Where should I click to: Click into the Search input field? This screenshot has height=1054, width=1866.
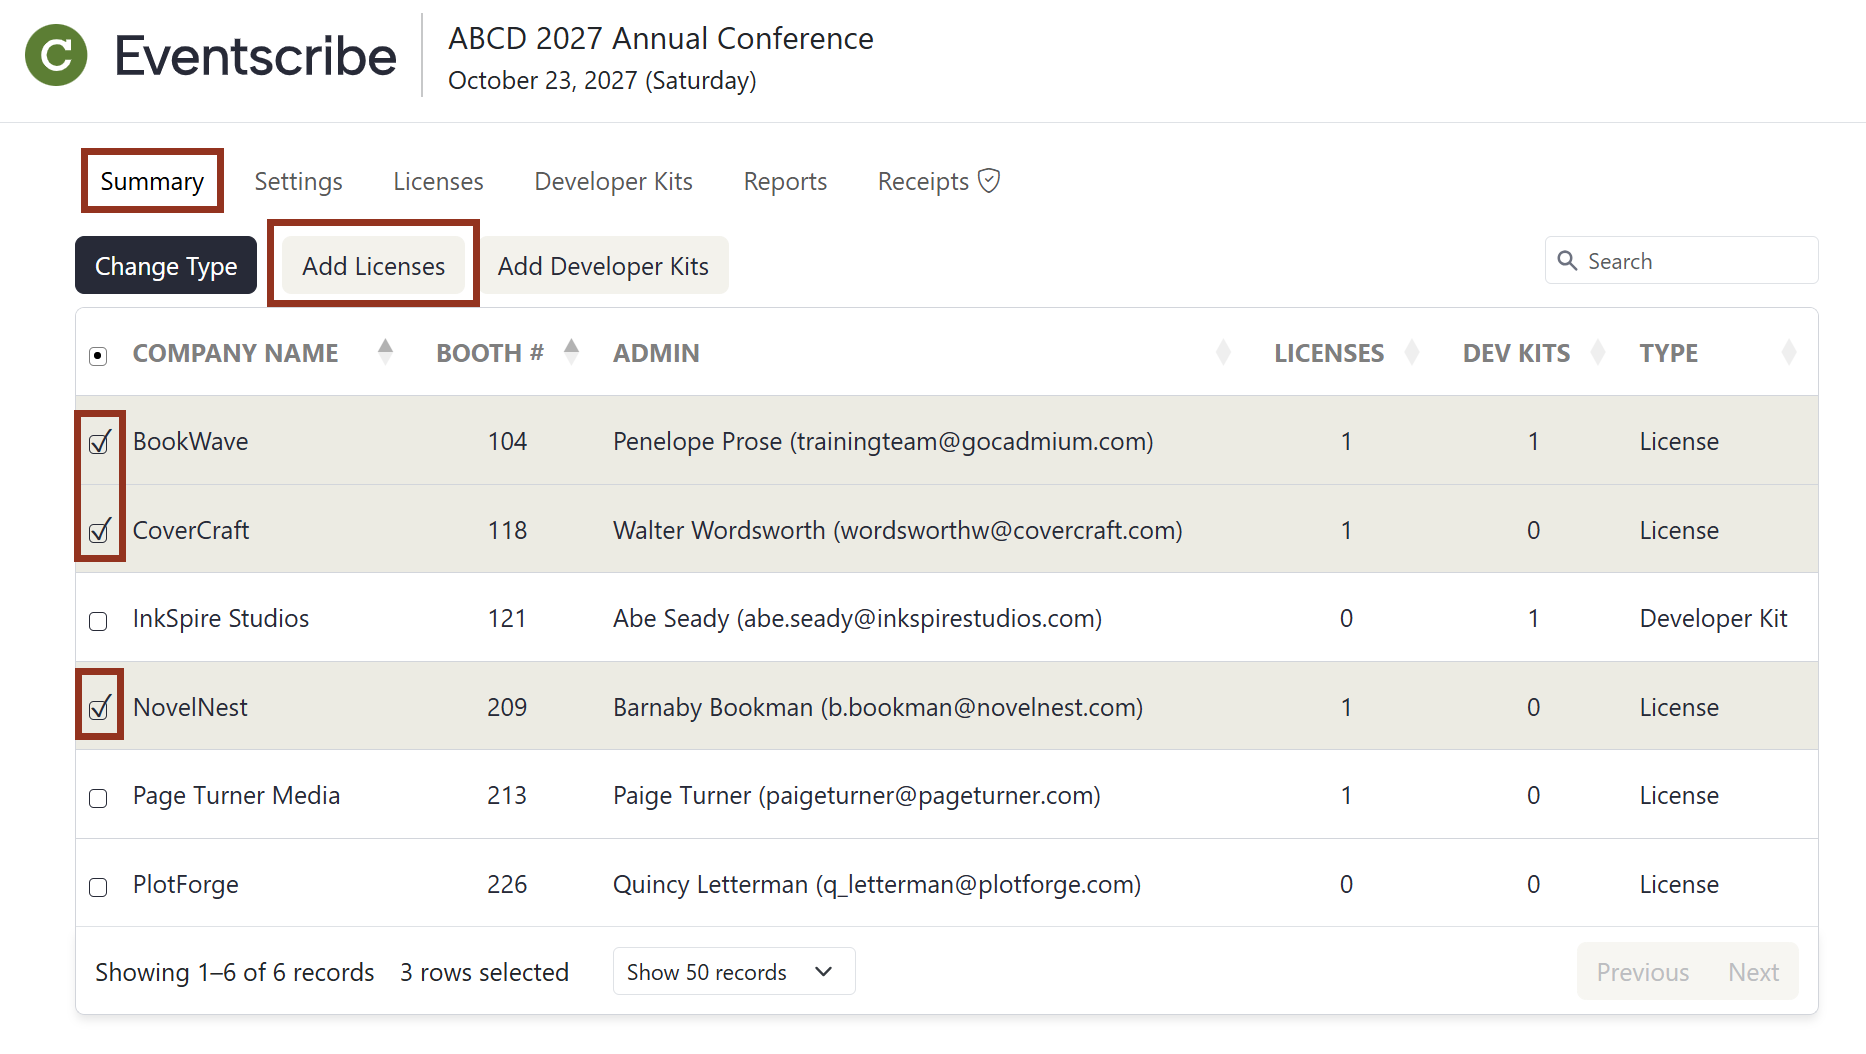click(x=1681, y=260)
